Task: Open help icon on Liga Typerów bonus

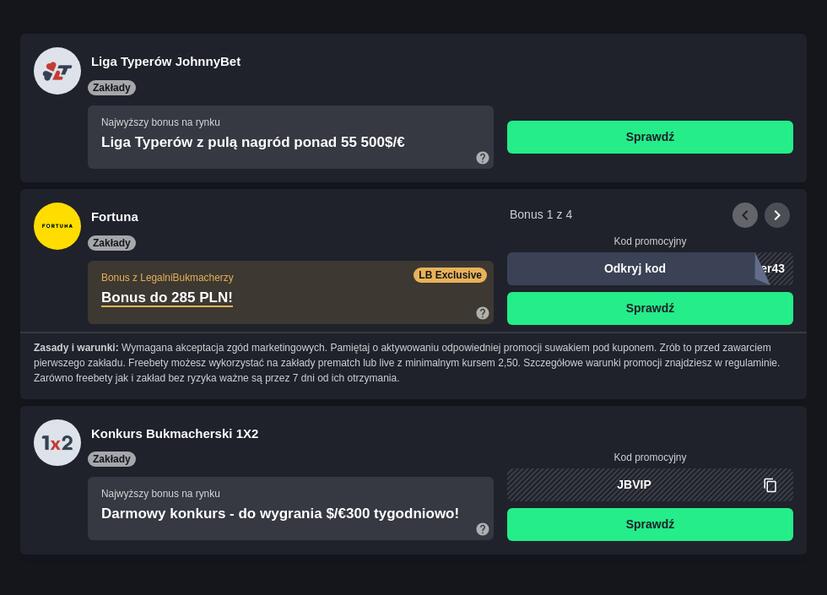Action: click(x=482, y=158)
